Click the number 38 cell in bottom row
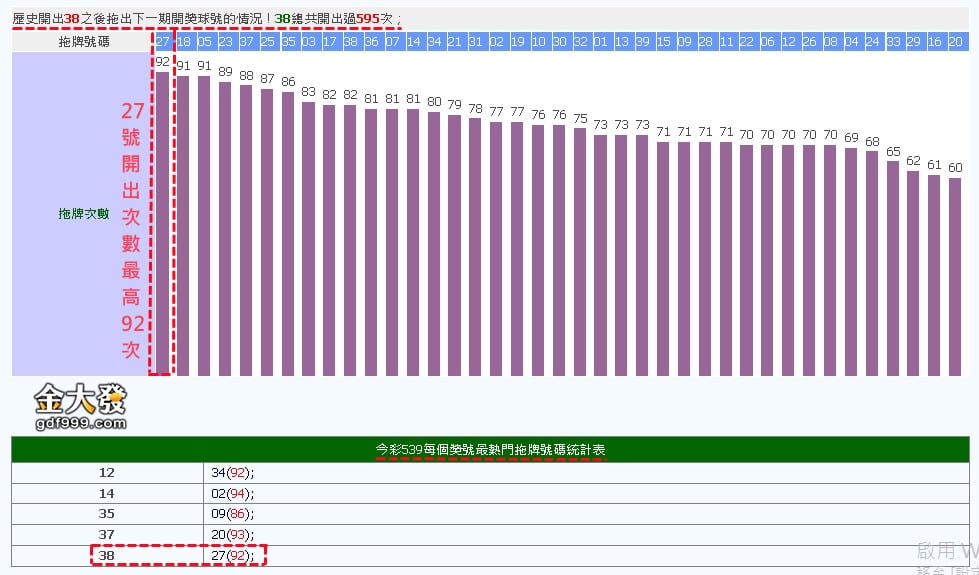This screenshot has height=575, width=979. tap(107, 555)
